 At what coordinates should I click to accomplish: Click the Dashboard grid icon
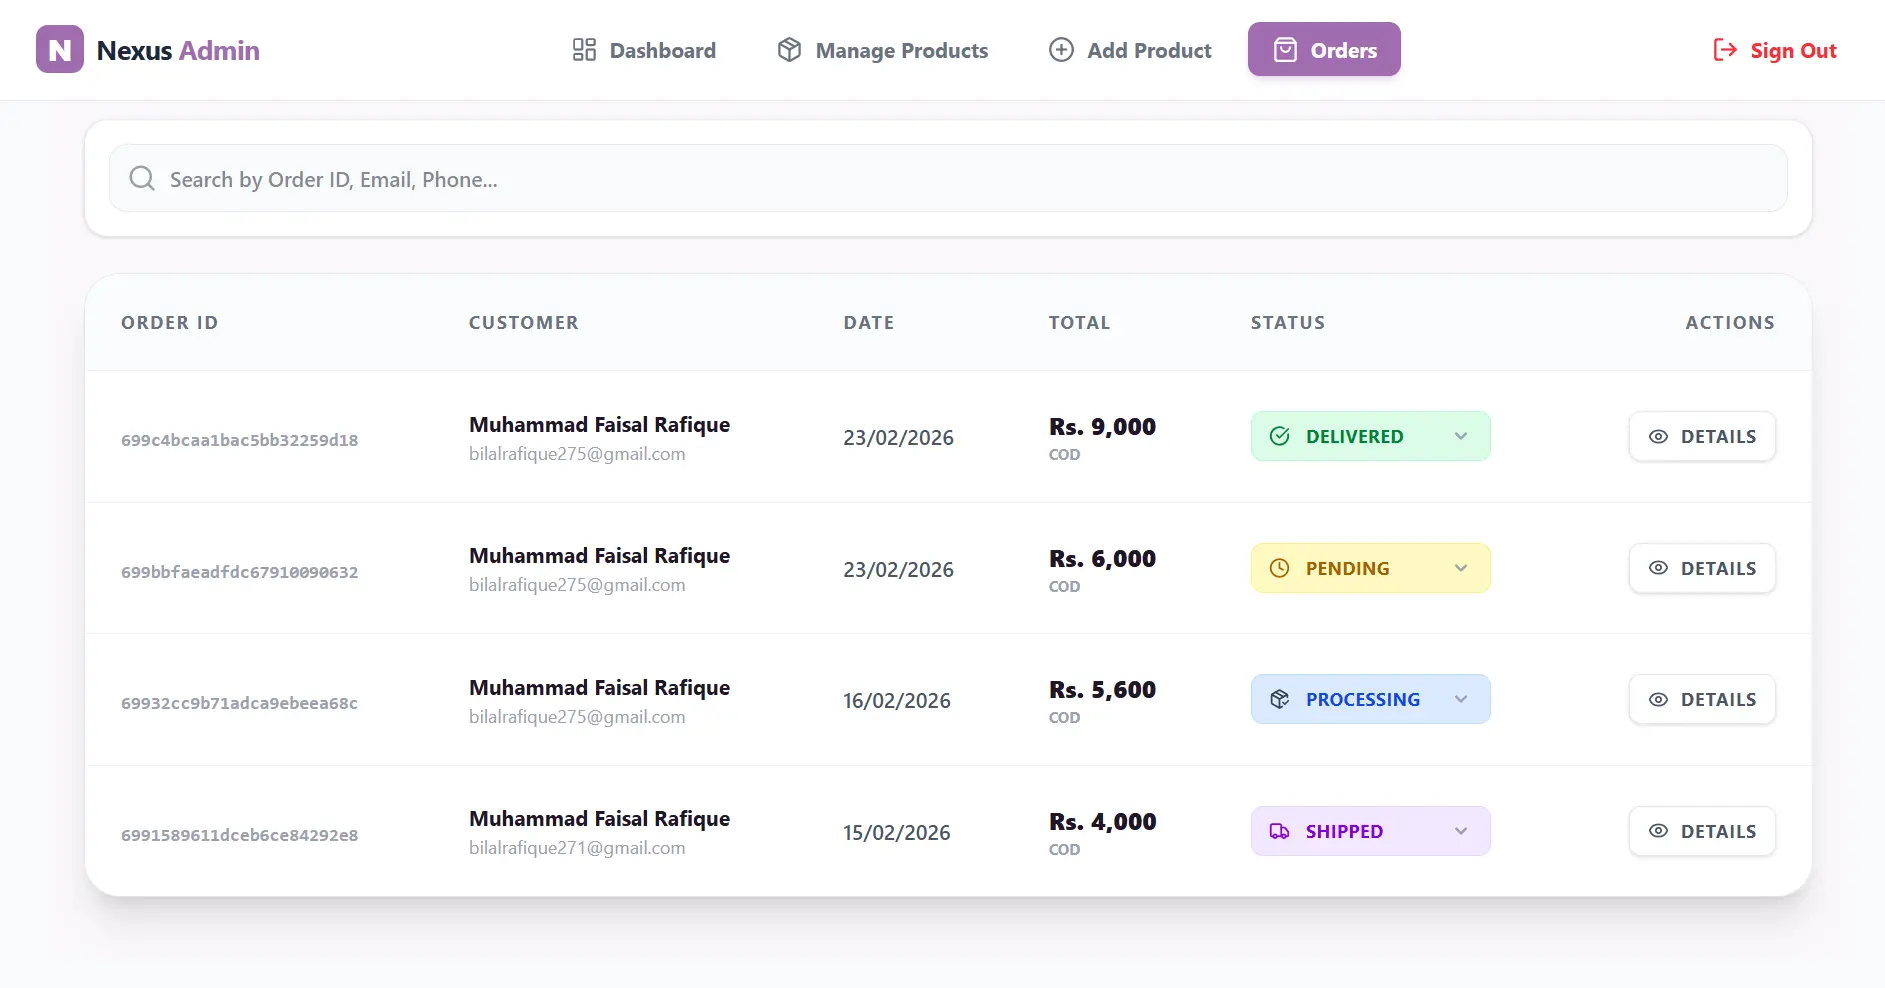click(583, 49)
